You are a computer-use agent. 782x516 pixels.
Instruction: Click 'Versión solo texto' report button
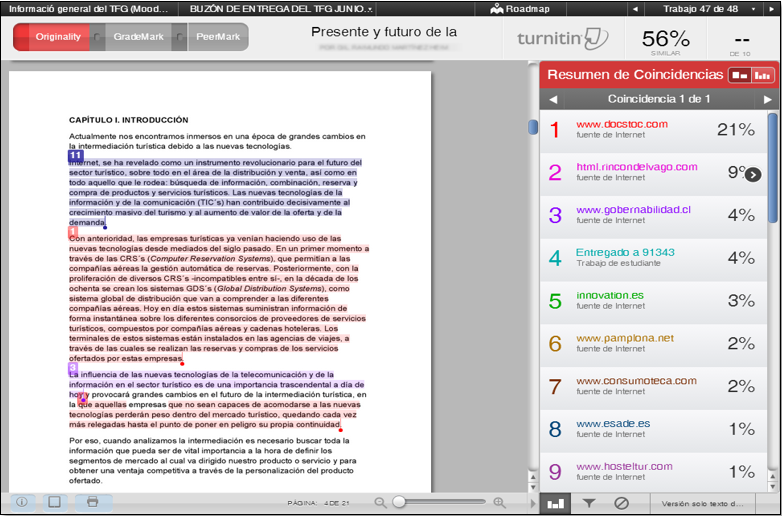(702, 504)
